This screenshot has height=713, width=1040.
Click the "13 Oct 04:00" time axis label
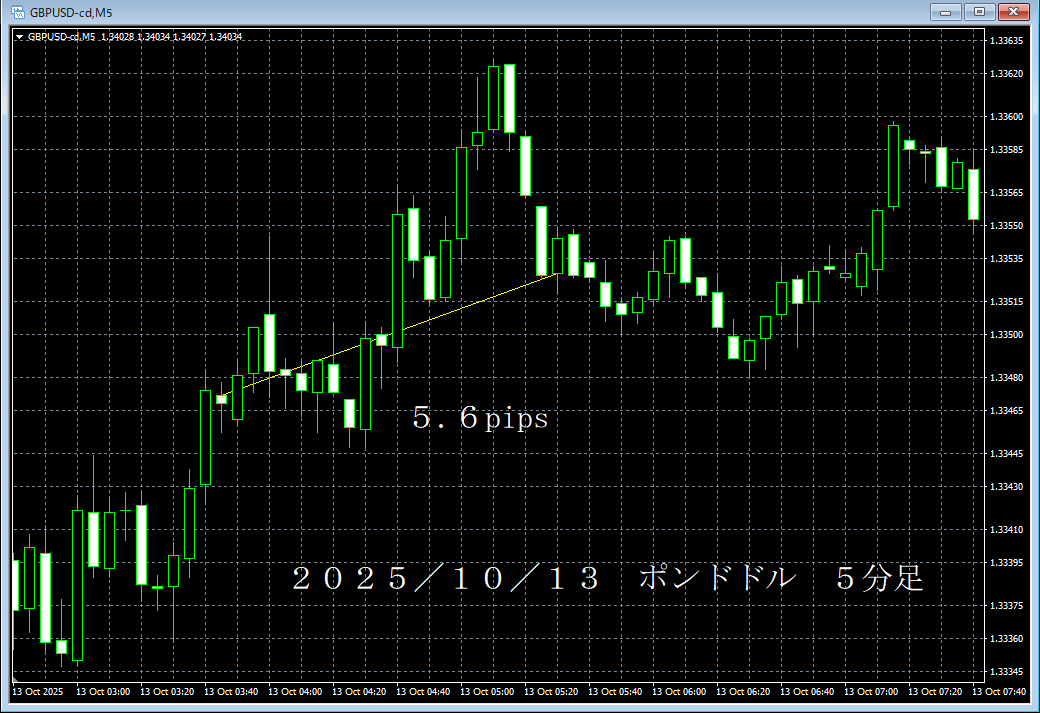pos(295,692)
